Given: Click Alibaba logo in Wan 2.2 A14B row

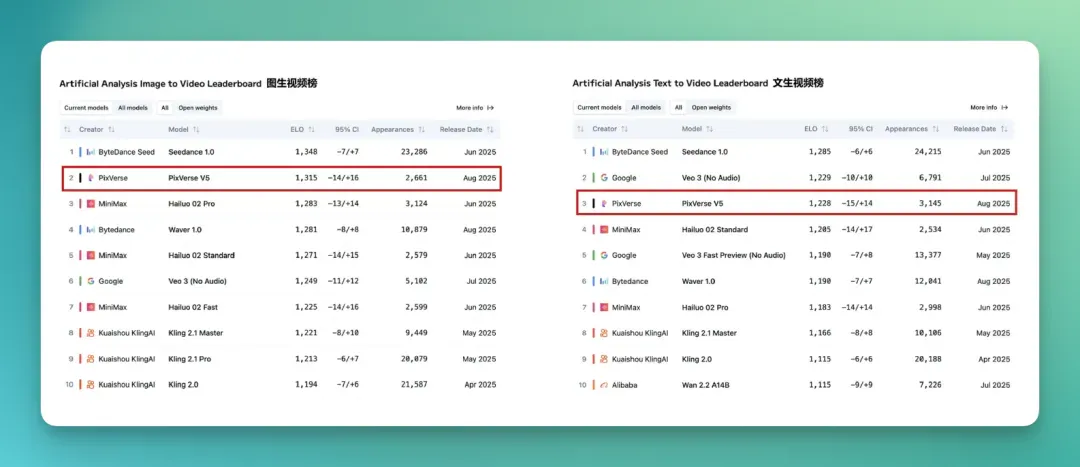Looking at the screenshot, I should click(604, 385).
